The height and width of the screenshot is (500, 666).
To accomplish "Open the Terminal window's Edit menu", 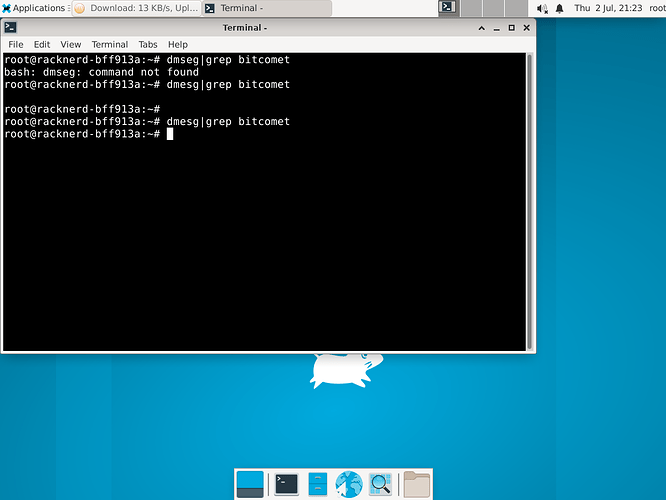I will [42, 45].
